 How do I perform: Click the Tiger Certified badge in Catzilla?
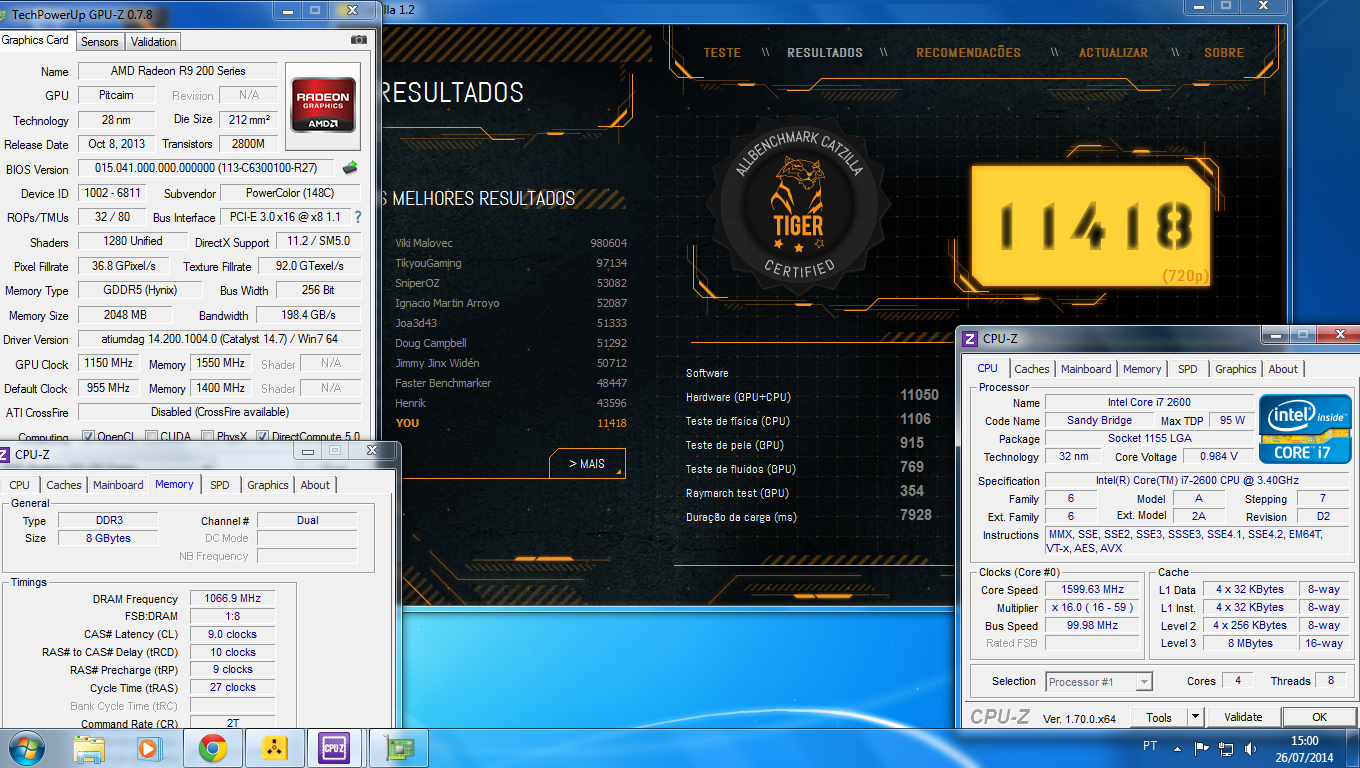[x=797, y=206]
